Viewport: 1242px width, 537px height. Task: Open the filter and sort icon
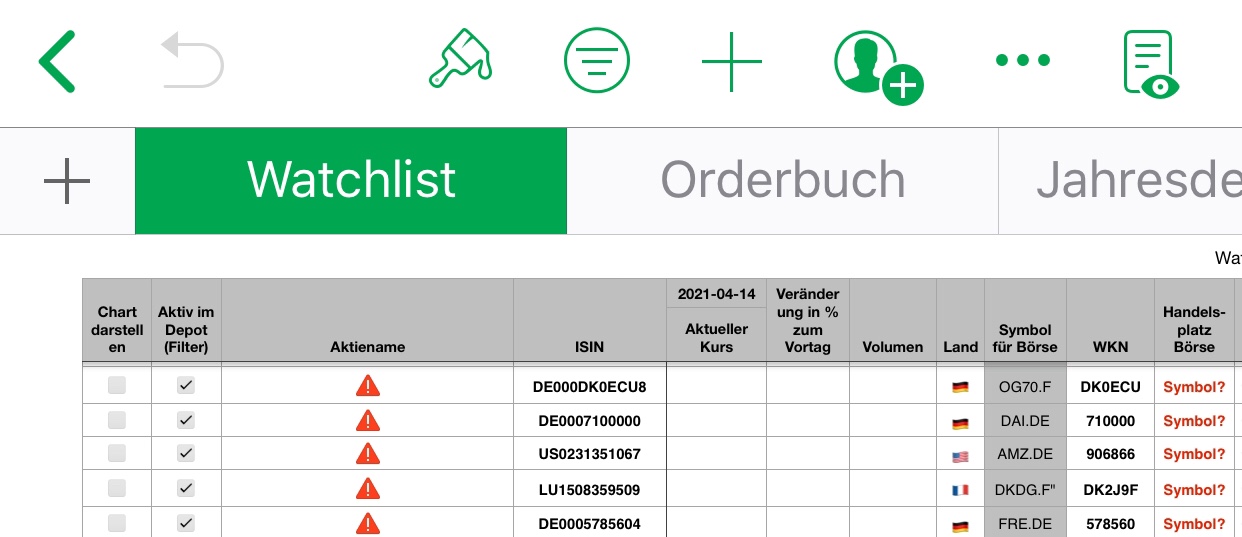(x=597, y=61)
